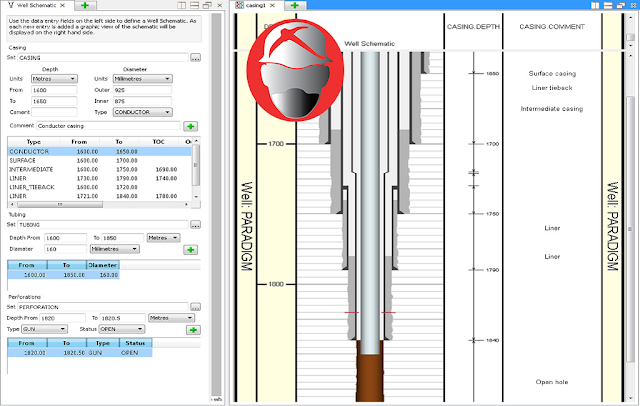Select LINER row starting at 1730.00

pos(99,178)
